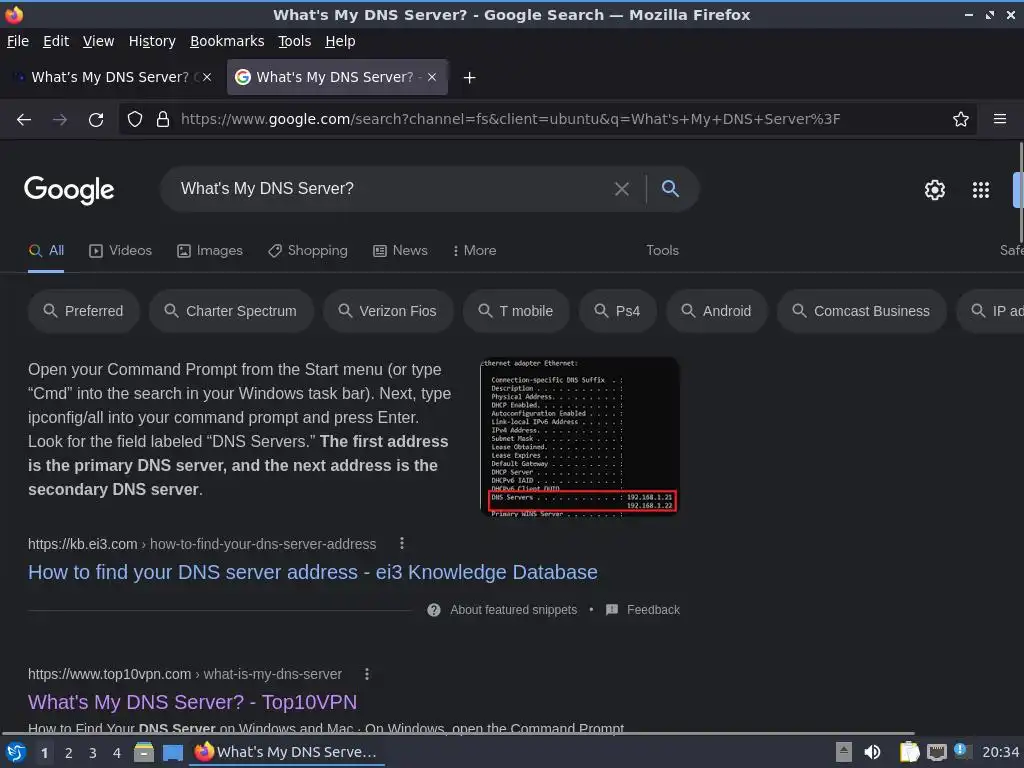Expand the More search categories
The height and width of the screenshot is (768, 1024).
click(x=474, y=251)
